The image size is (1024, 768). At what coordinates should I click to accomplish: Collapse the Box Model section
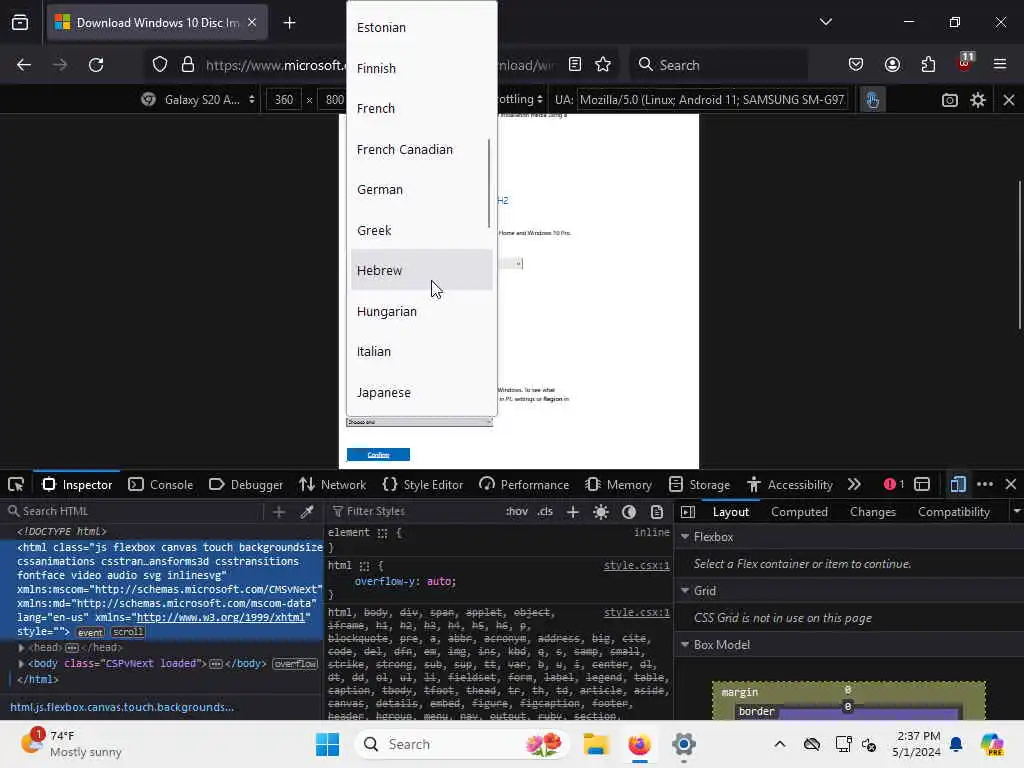685,645
